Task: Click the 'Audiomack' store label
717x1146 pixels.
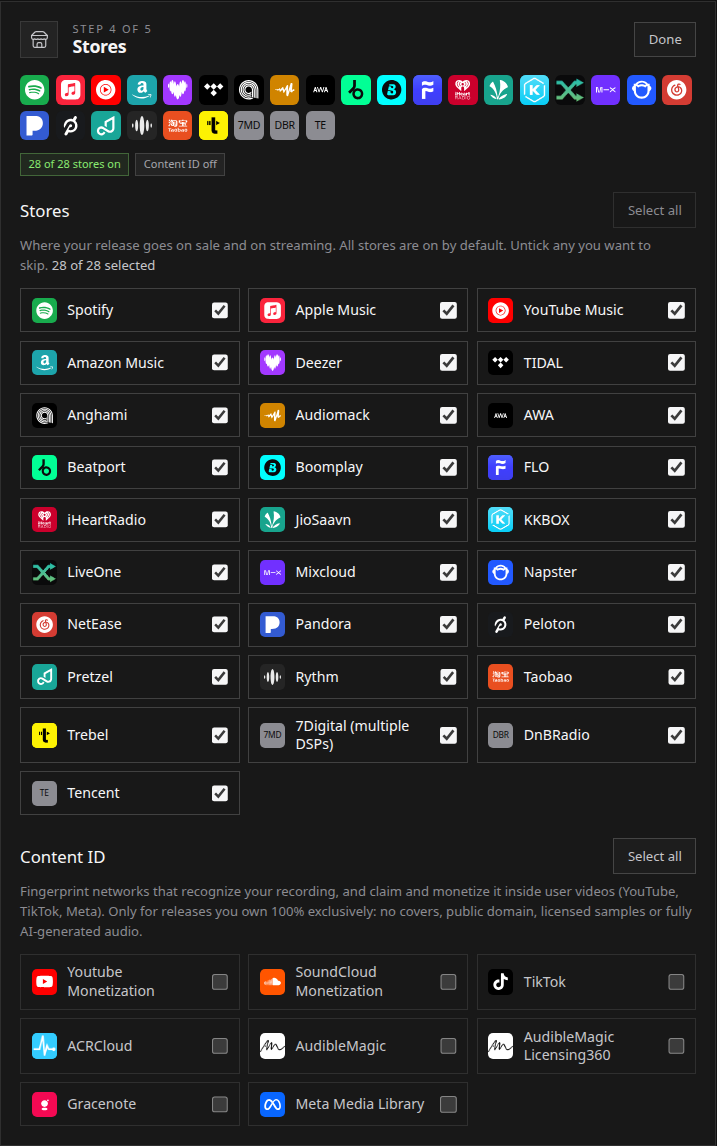Action: pos(333,415)
